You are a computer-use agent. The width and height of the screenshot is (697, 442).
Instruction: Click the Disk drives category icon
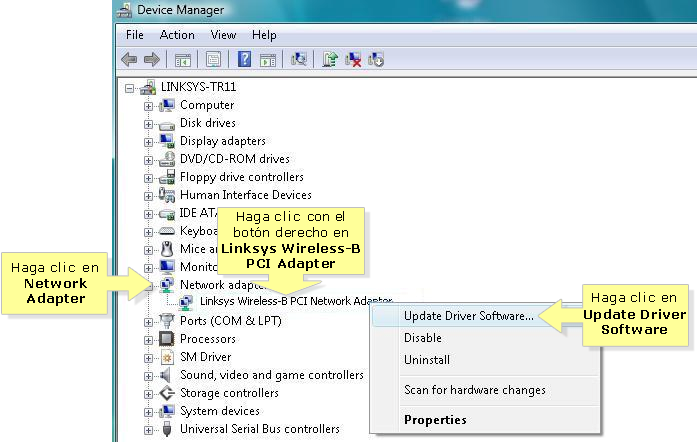pos(167,125)
